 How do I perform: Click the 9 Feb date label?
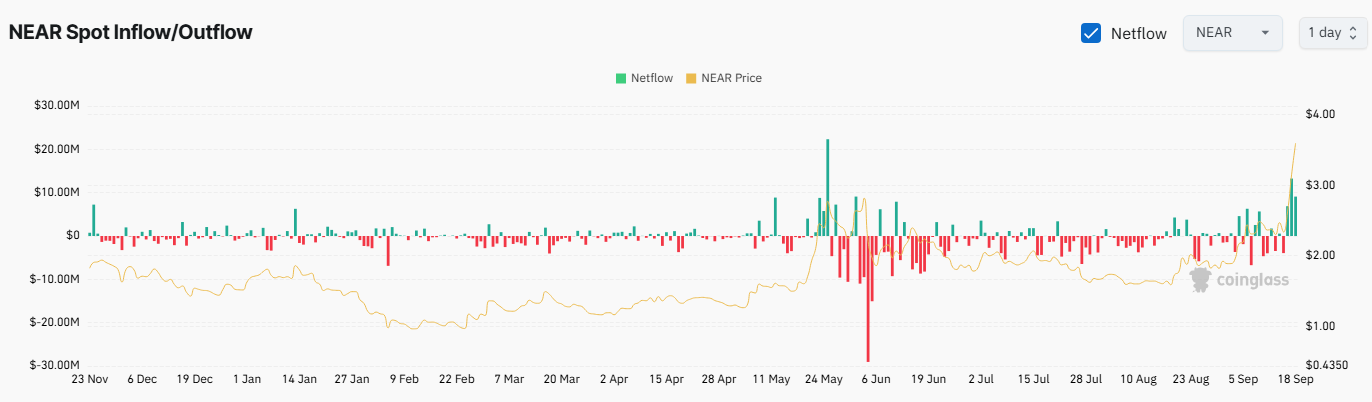coord(404,380)
